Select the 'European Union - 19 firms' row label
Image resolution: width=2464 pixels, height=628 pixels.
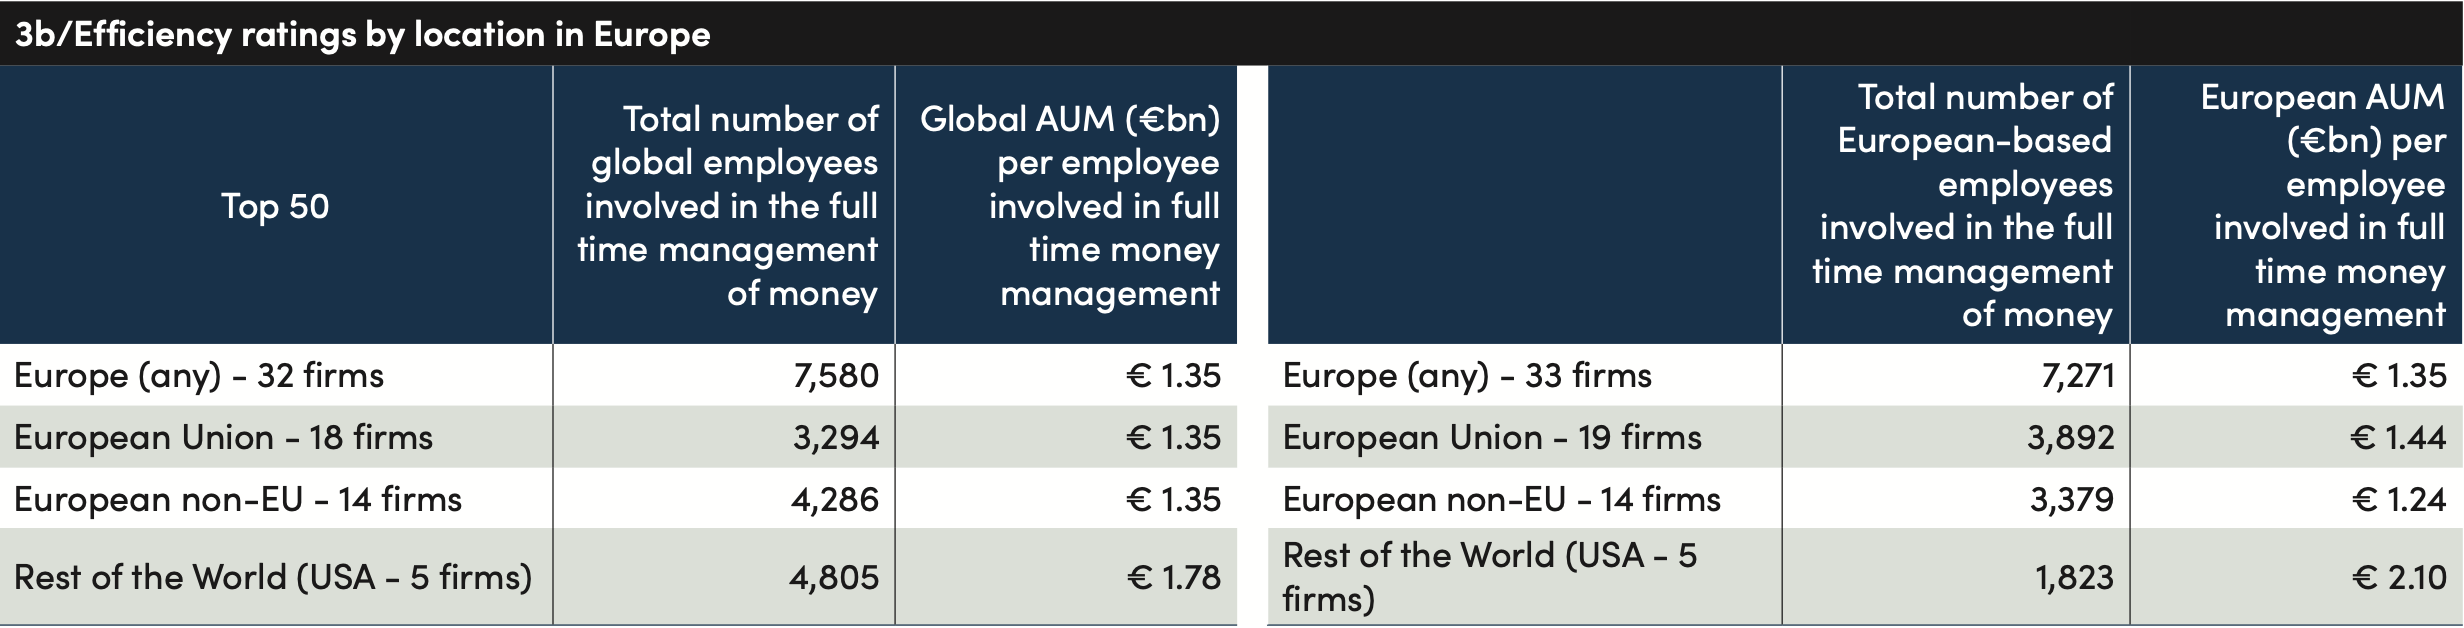1492,438
